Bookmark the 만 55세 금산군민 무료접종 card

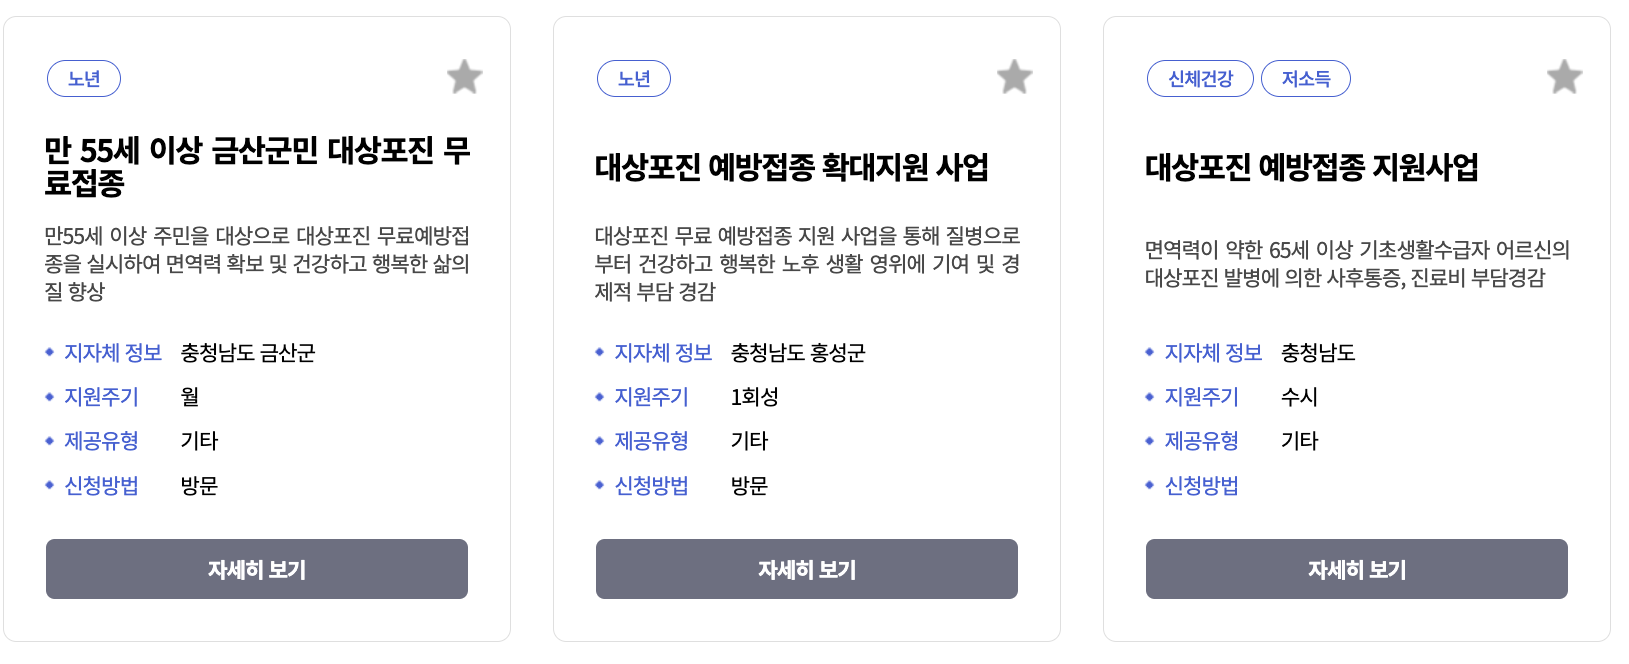coord(464,77)
